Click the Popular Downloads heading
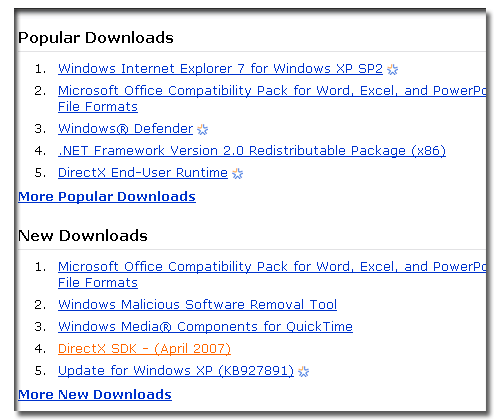The height and width of the screenshot is (420, 500). click(x=96, y=38)
